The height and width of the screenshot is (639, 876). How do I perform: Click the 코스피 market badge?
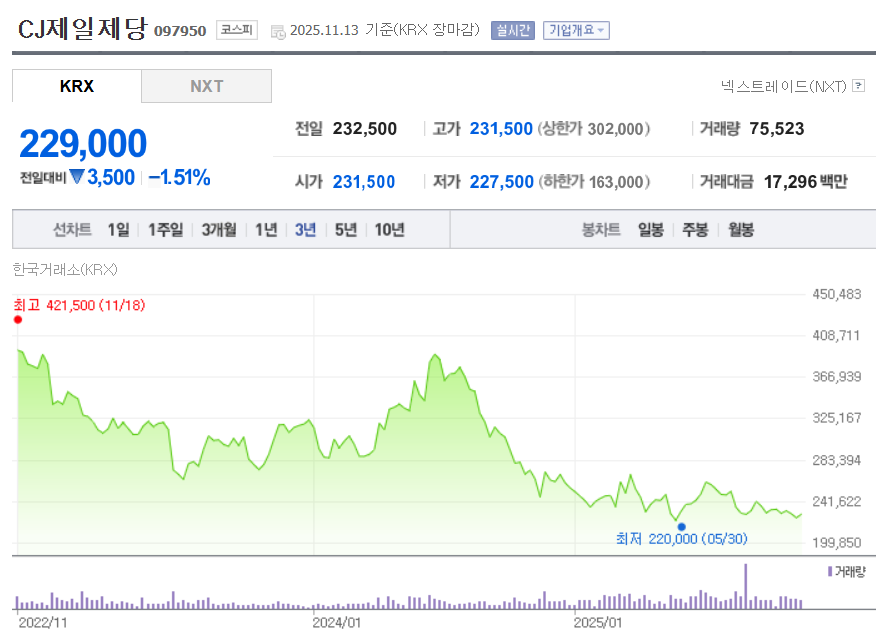pos(237,30)
